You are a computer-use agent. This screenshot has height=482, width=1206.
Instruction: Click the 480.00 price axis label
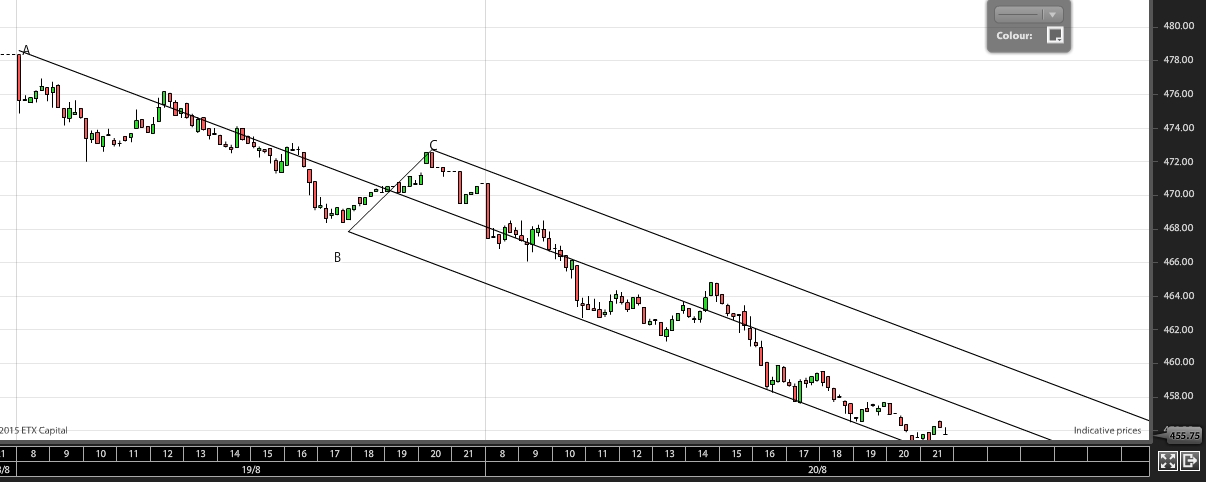[x=1179, y=26]
